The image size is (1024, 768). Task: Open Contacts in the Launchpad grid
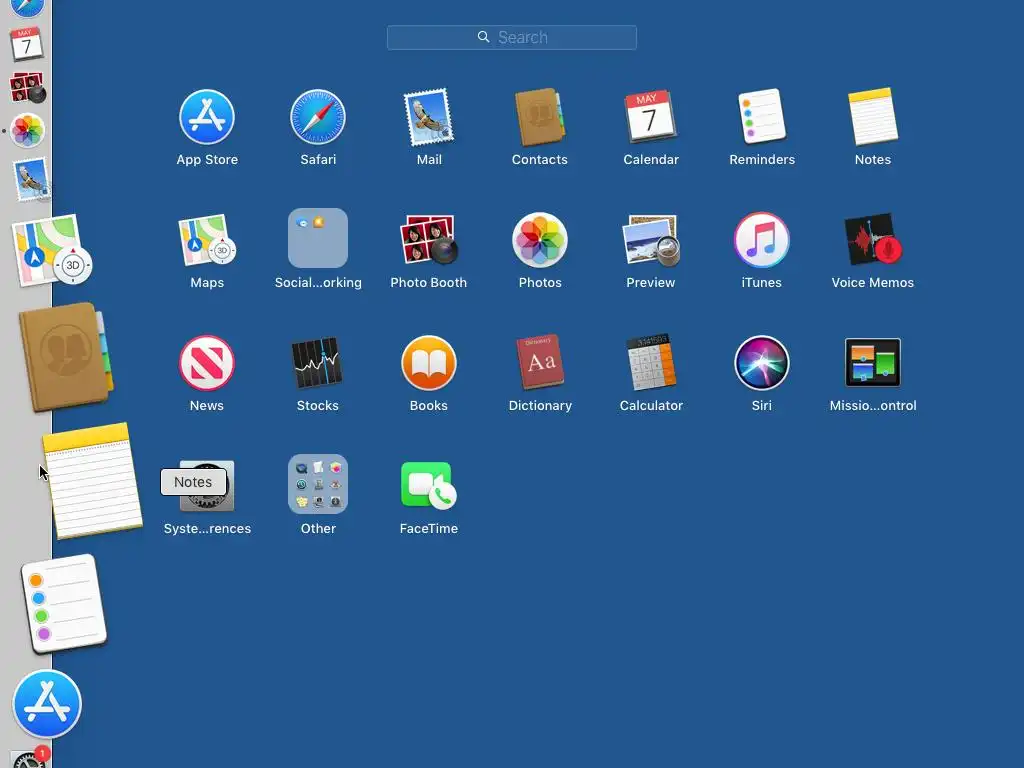(x=540, y=118)
